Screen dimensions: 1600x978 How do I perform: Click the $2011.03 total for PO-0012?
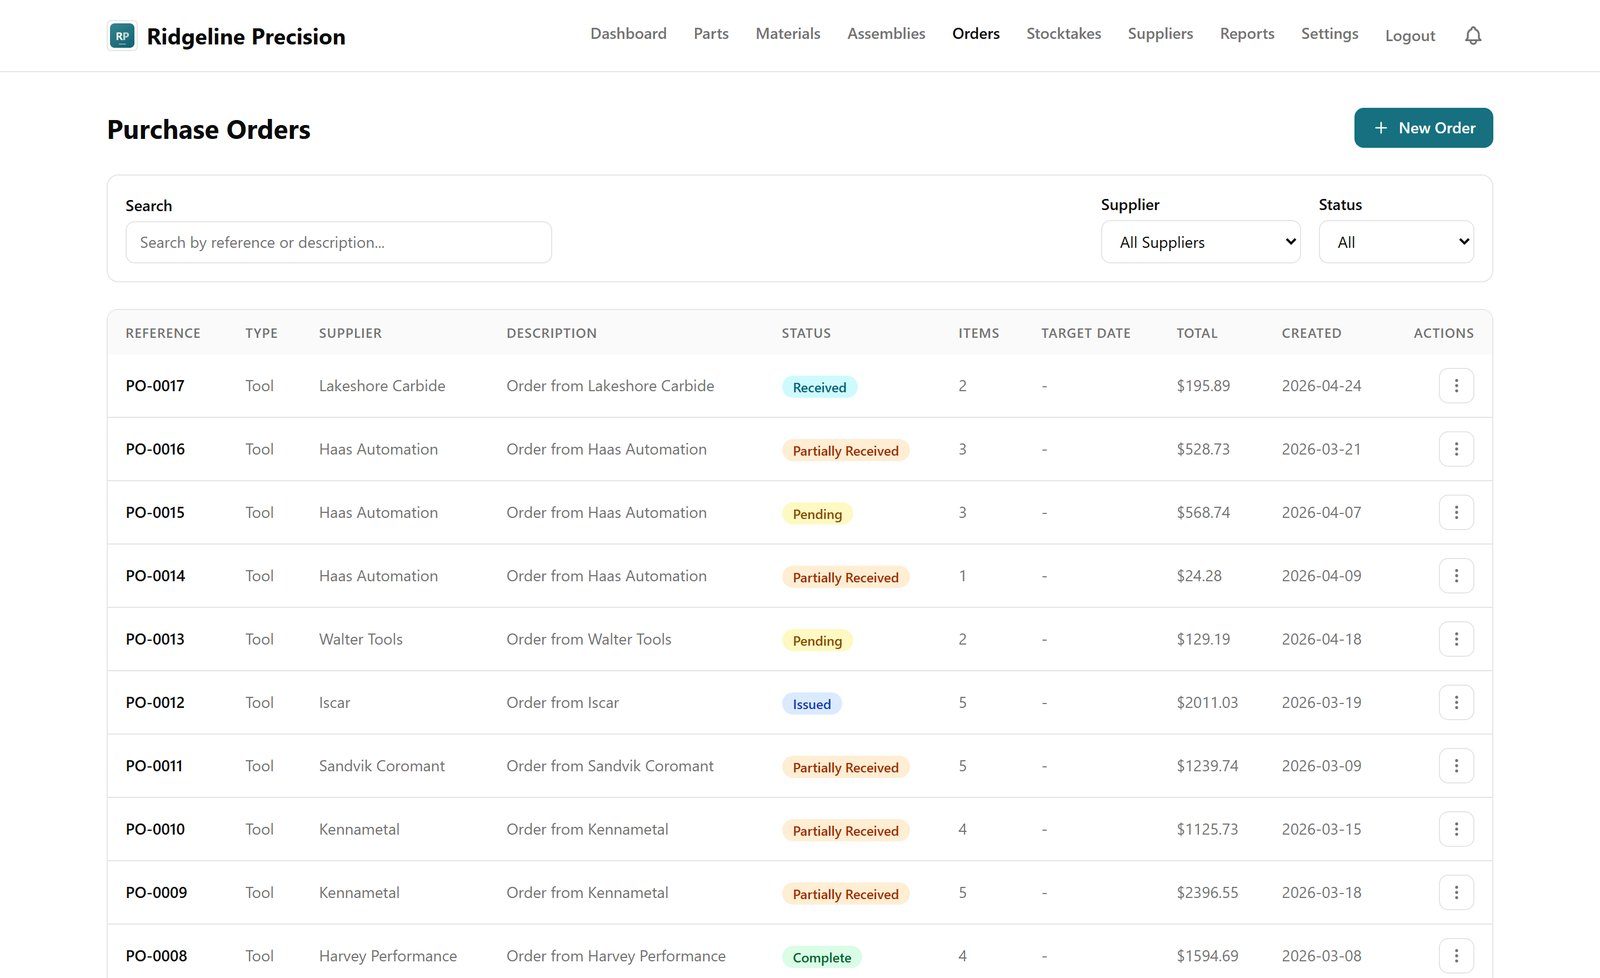[1207, 702]
